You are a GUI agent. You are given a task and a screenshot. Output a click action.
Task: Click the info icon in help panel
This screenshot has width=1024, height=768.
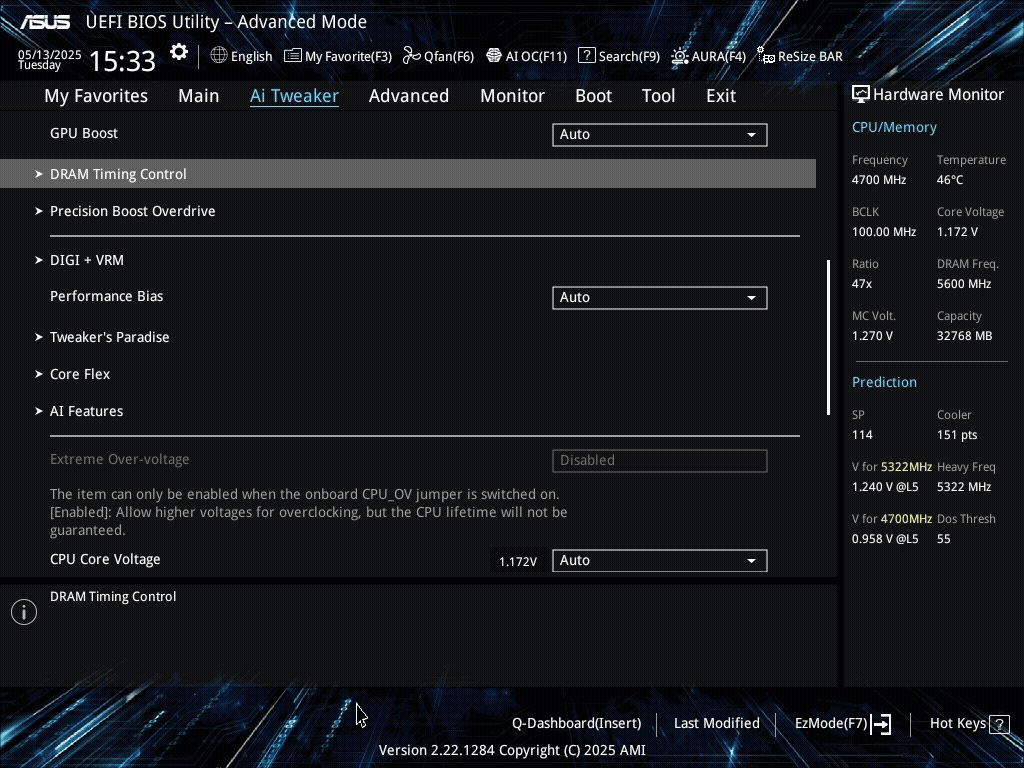tap(24, 612)
